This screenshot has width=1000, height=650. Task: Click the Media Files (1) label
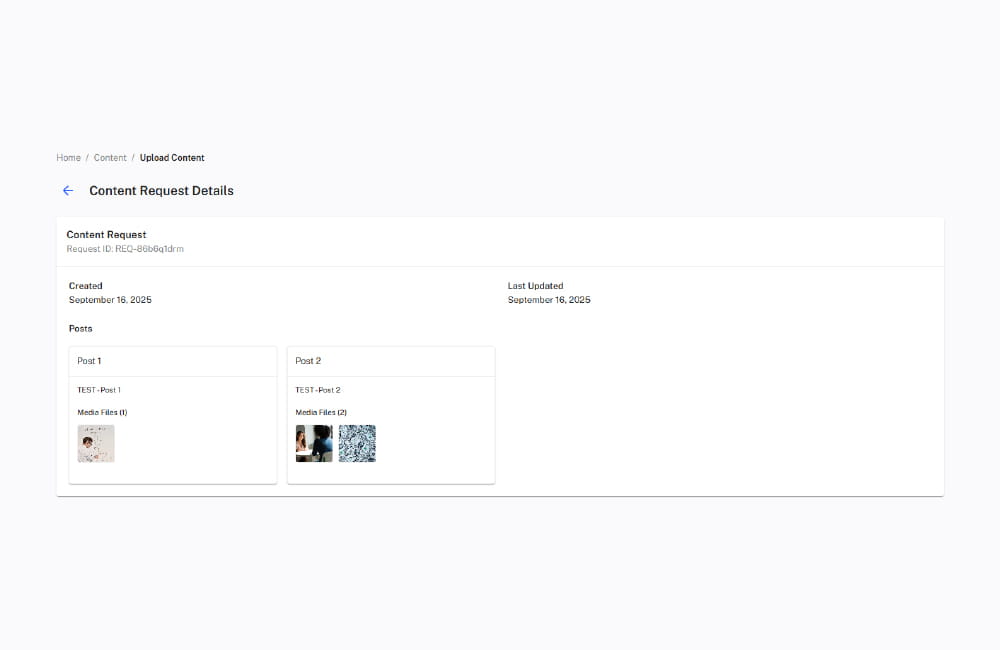(x=102, y=411)
